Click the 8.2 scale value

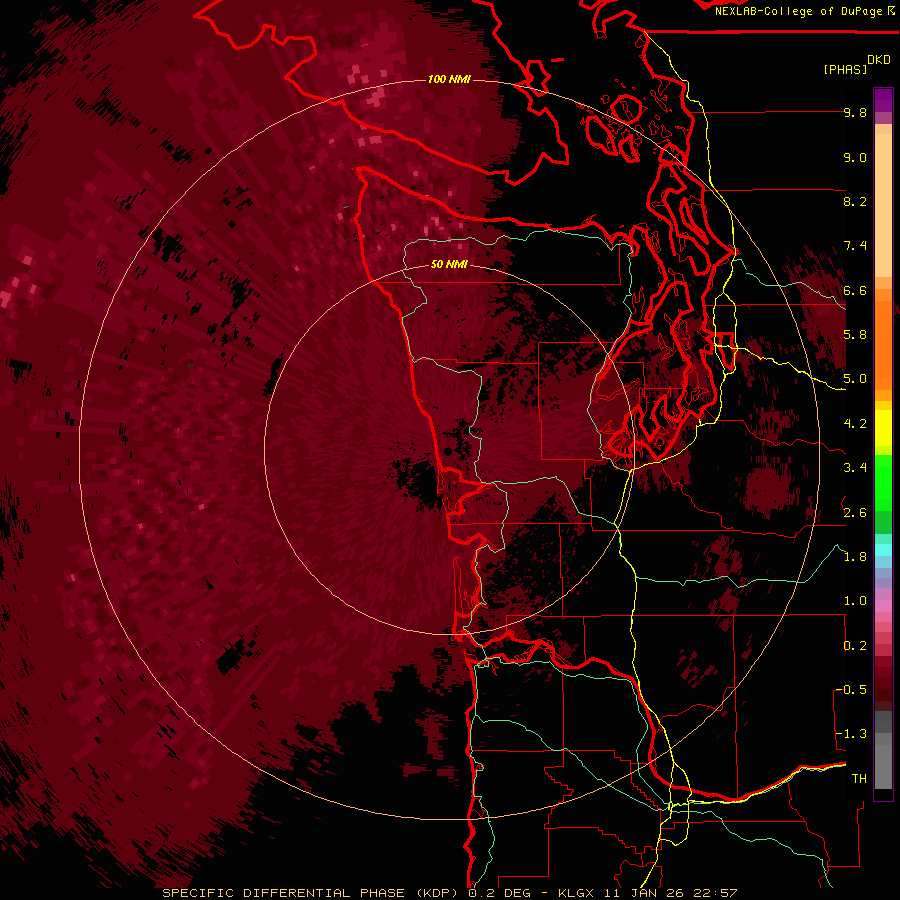855,201
